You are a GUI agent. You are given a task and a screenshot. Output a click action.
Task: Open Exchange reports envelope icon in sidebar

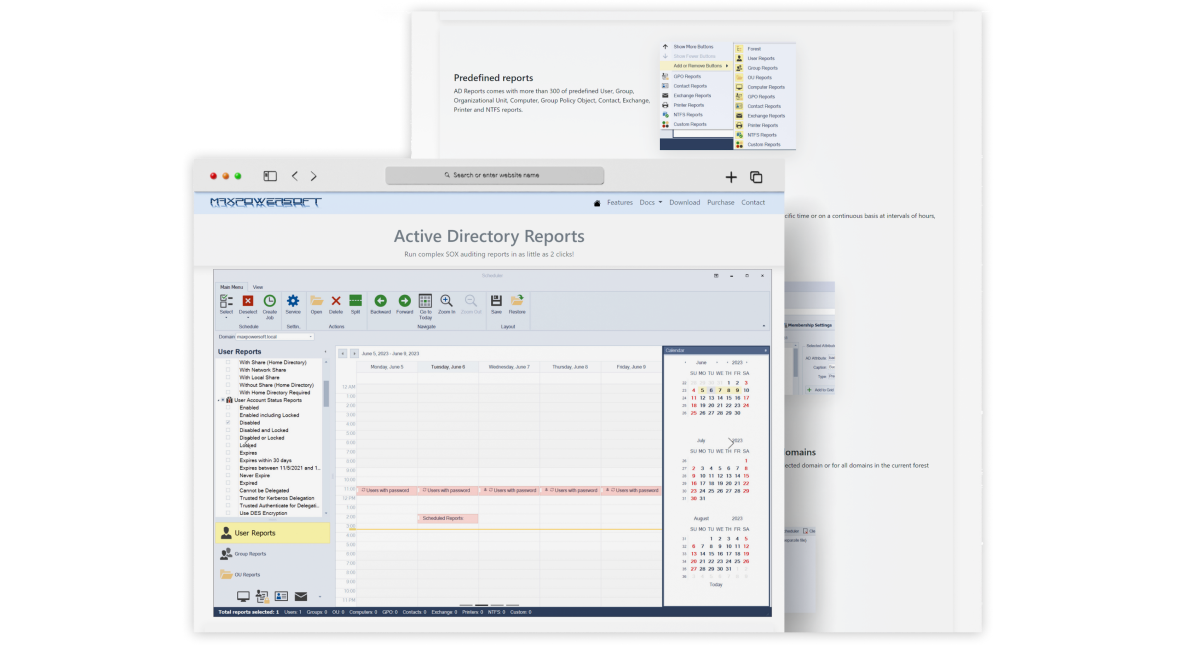(x=300, y=597)
